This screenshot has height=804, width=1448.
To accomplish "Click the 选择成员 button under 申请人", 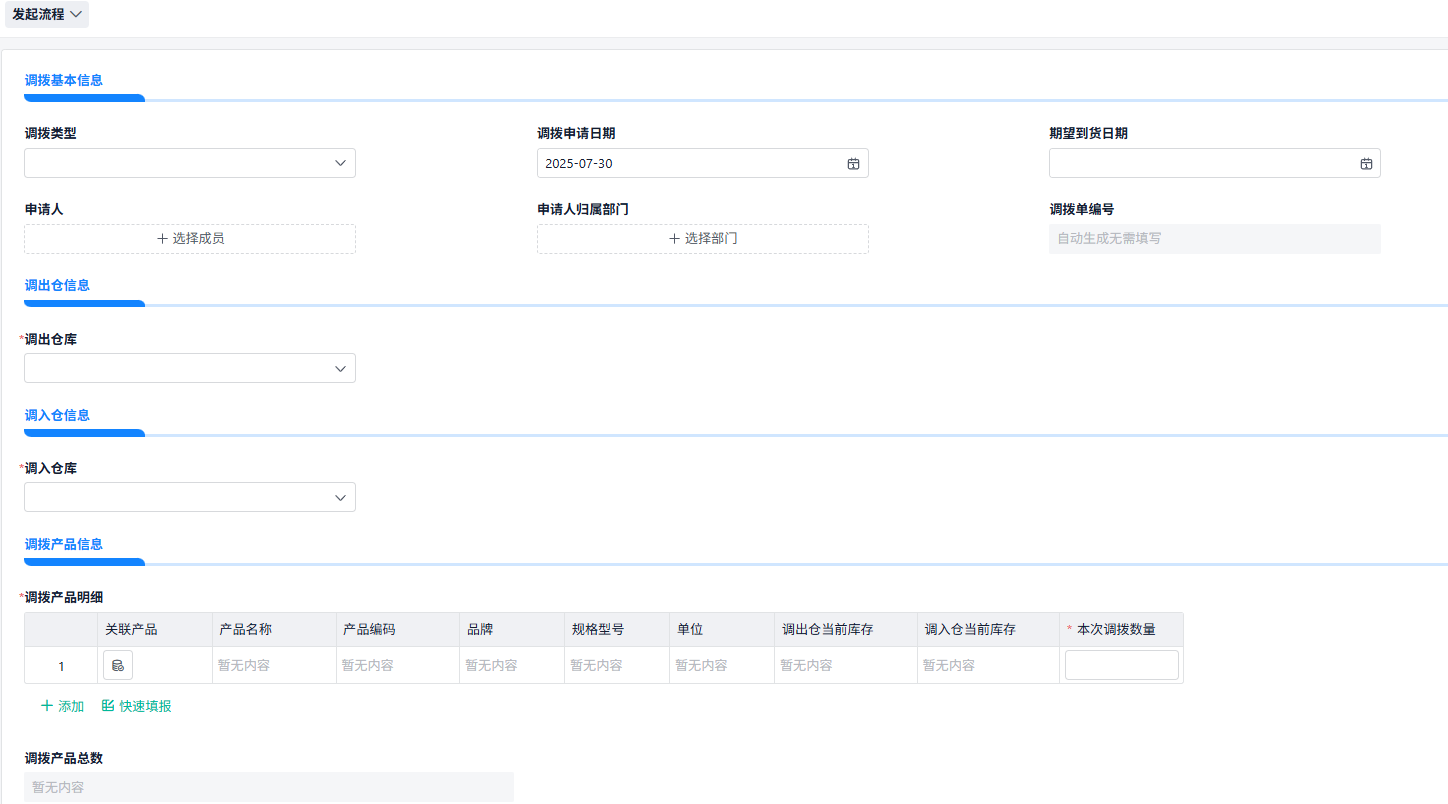I will point(189,238).
